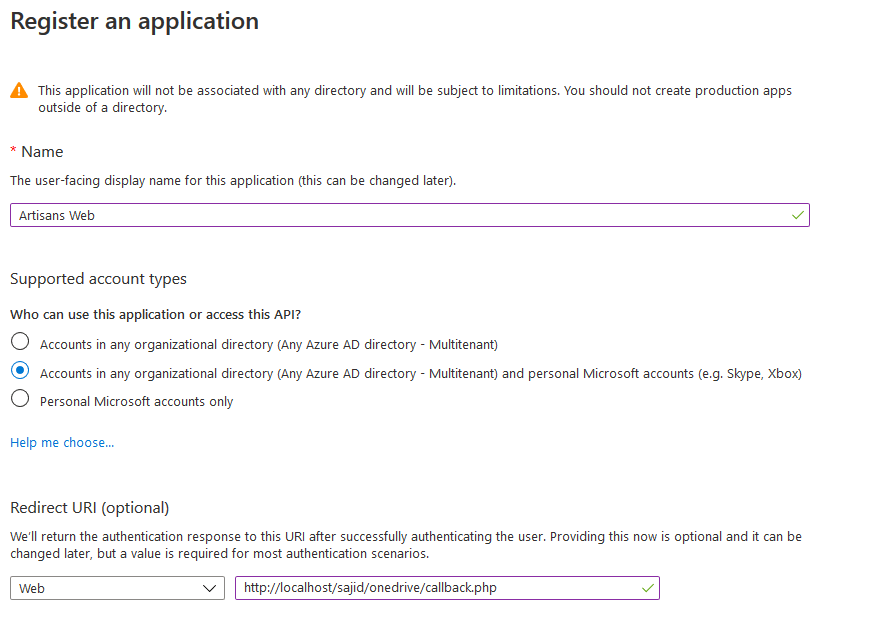This screenshot has height=622, width=869.
Task: Select Accounts in any organizational directory Multitenant only
Action: click(x=20, y=341)
